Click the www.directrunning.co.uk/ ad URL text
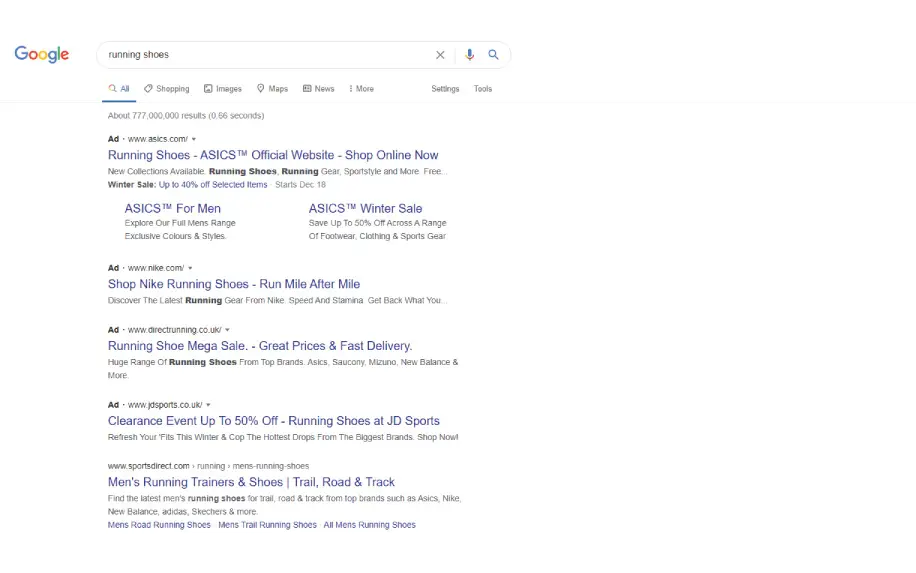The width and height of the screenshot is (916, 573). pyautogui.click(x=175, y=330)
